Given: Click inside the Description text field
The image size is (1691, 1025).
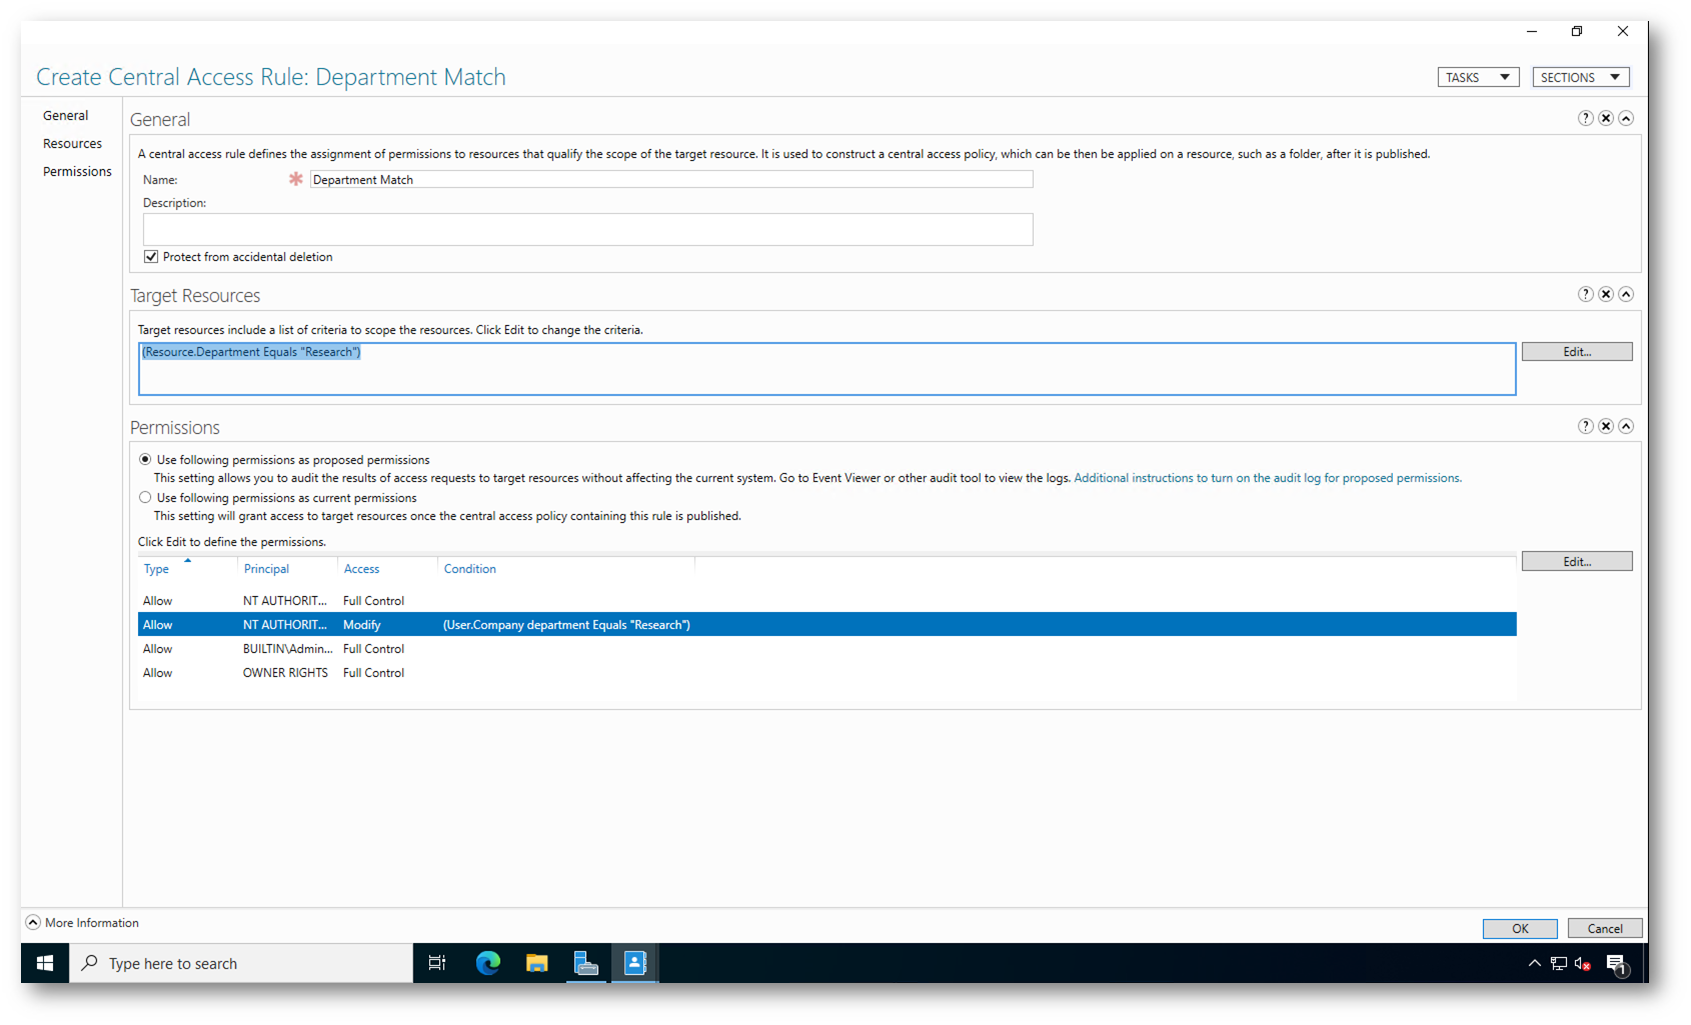Looking at the screenshot, I should pos(587,229).
